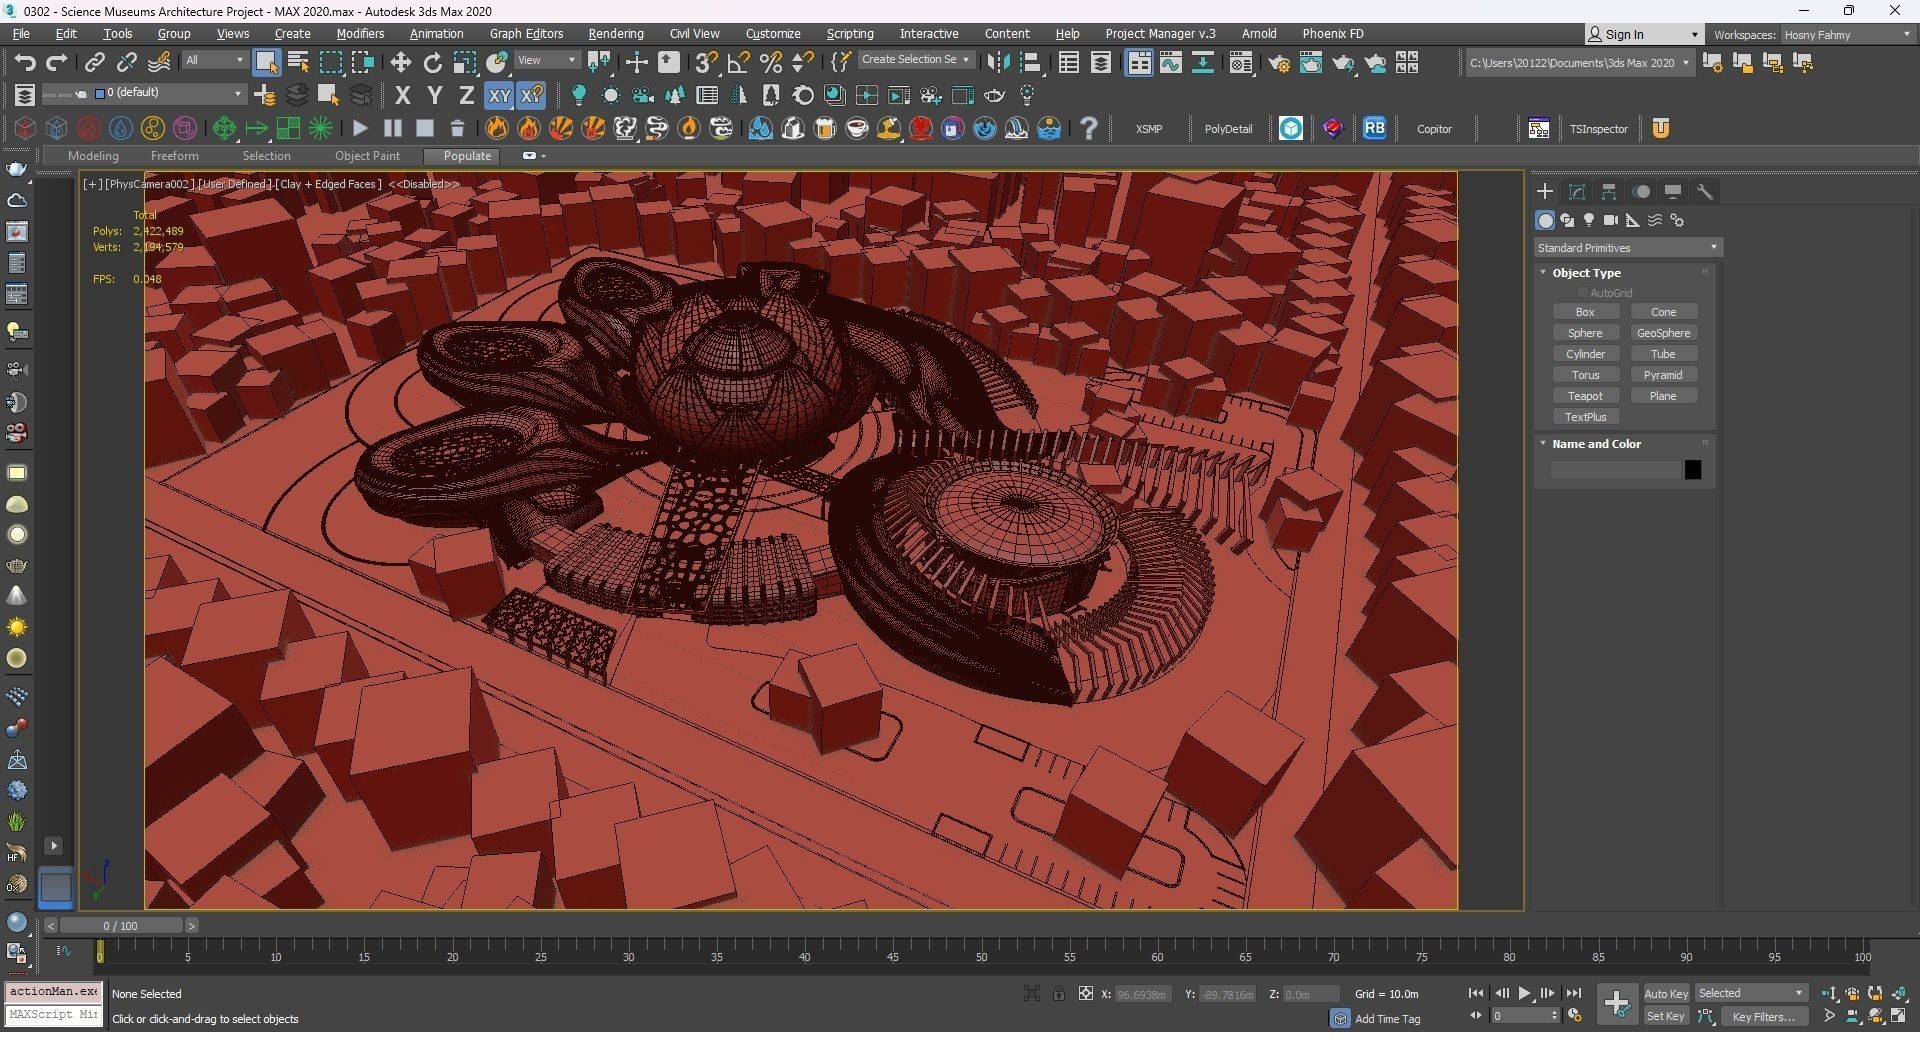
Task: Click the object name input field
Action: click(1615, 470)
